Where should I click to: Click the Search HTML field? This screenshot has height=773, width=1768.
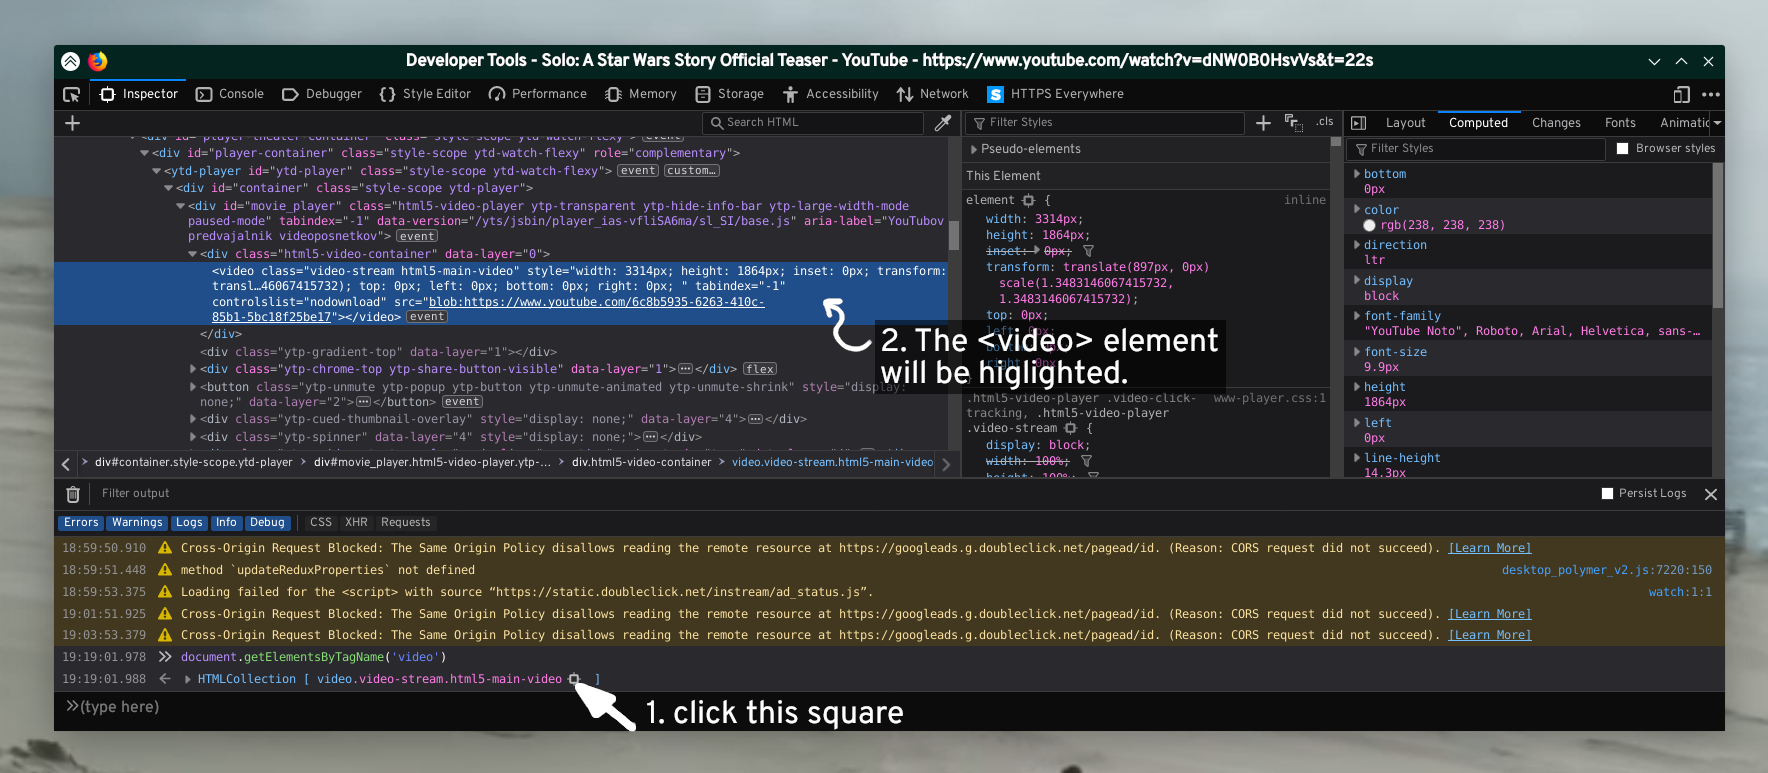813,122
